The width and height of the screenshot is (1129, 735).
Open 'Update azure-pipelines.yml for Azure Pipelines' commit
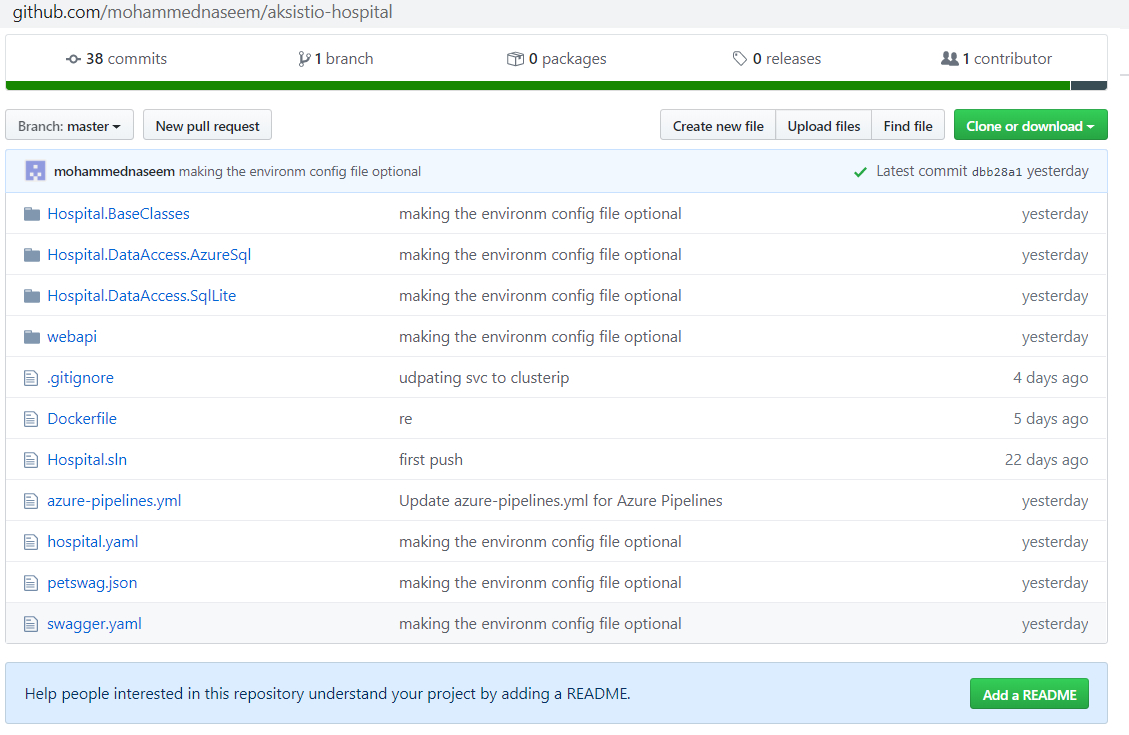click(560, 501)
